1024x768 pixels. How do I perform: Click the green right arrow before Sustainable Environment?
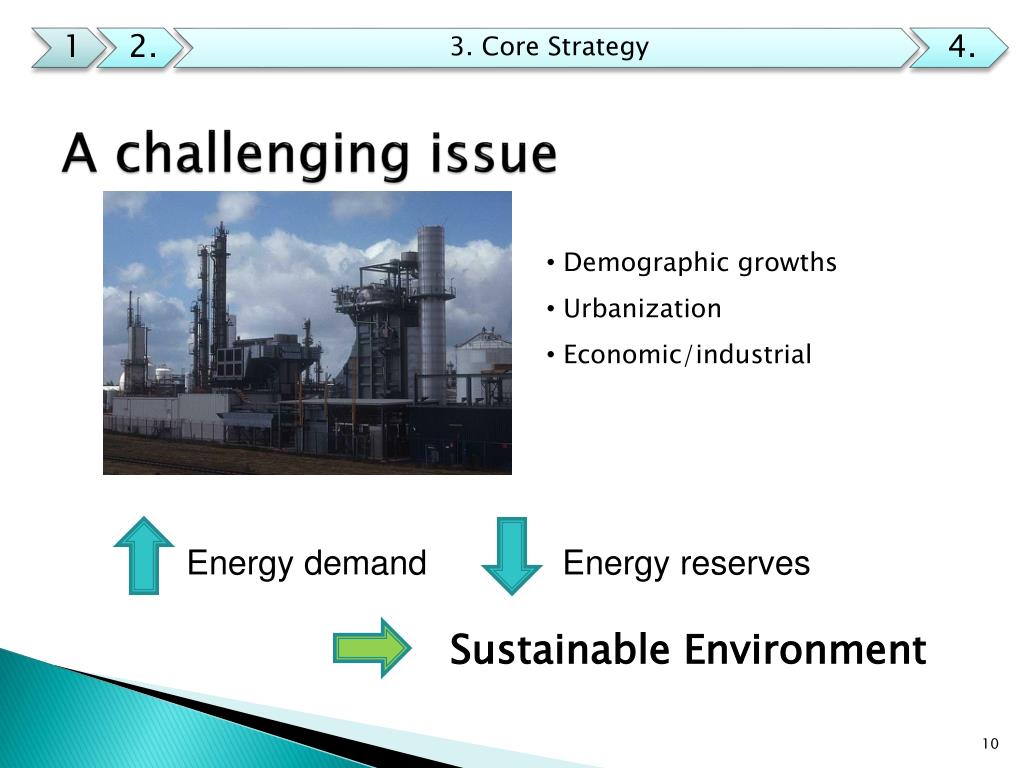pyautogui.click(x=372, y=648)
